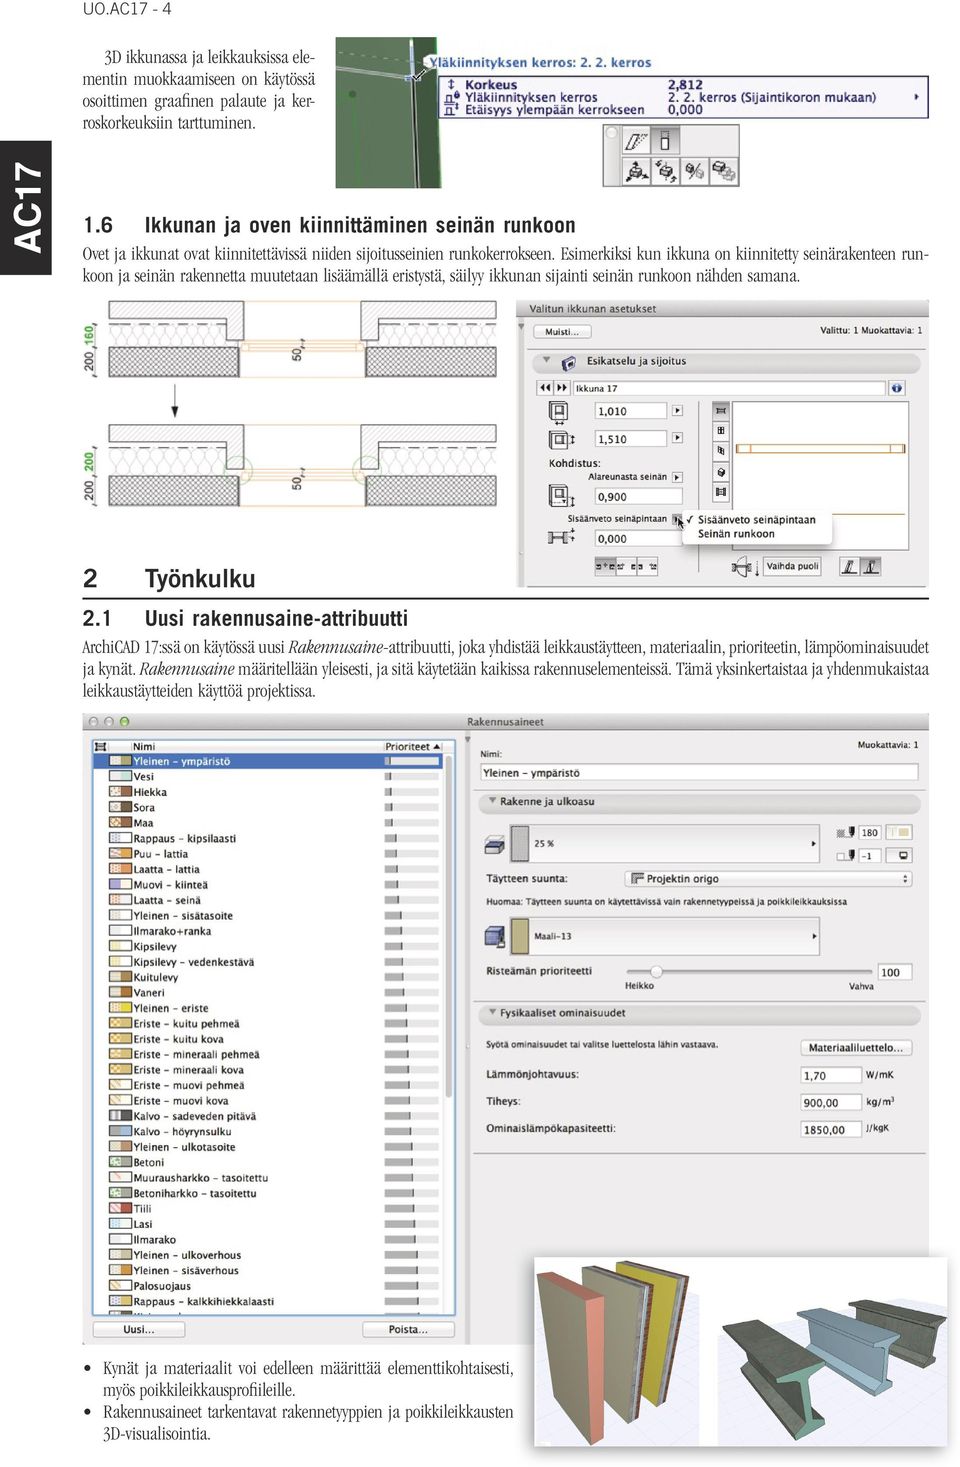The image size is (960, 1467).
Task: Click the multiply pet palette icon
Action: 723,172
